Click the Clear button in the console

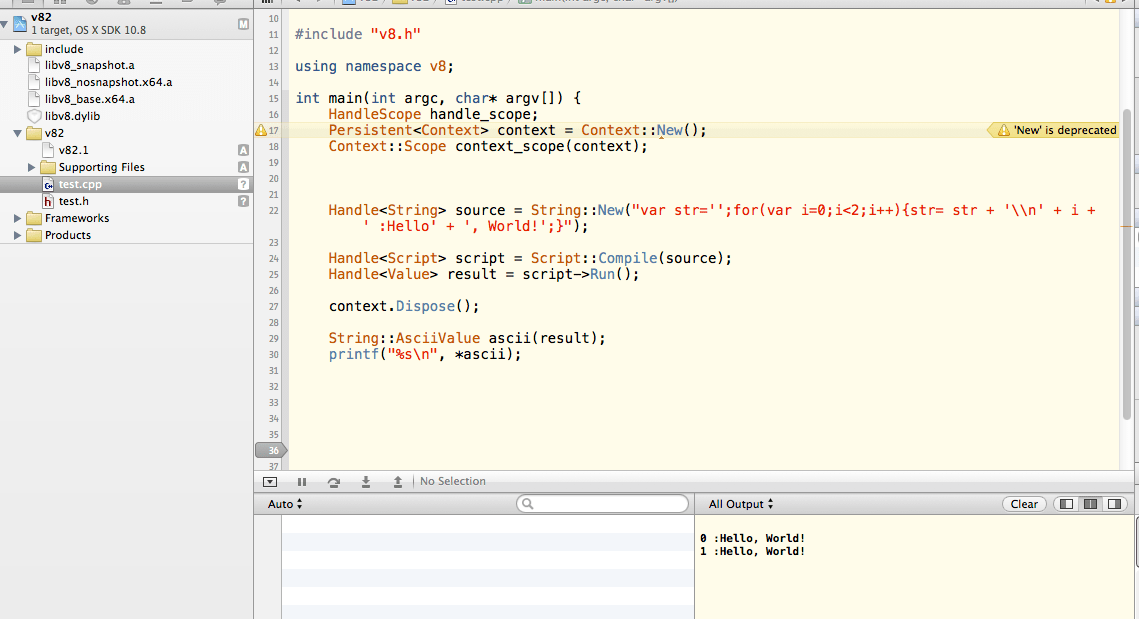(1023, 503)
